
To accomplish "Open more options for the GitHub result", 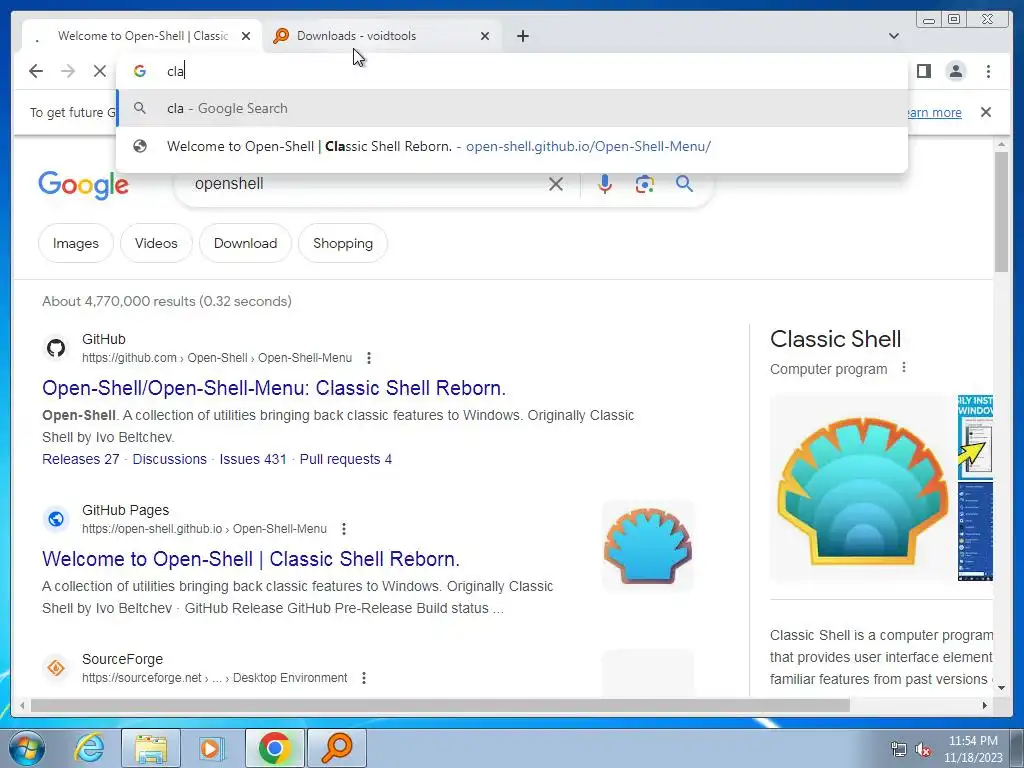I will coord(369,358).
